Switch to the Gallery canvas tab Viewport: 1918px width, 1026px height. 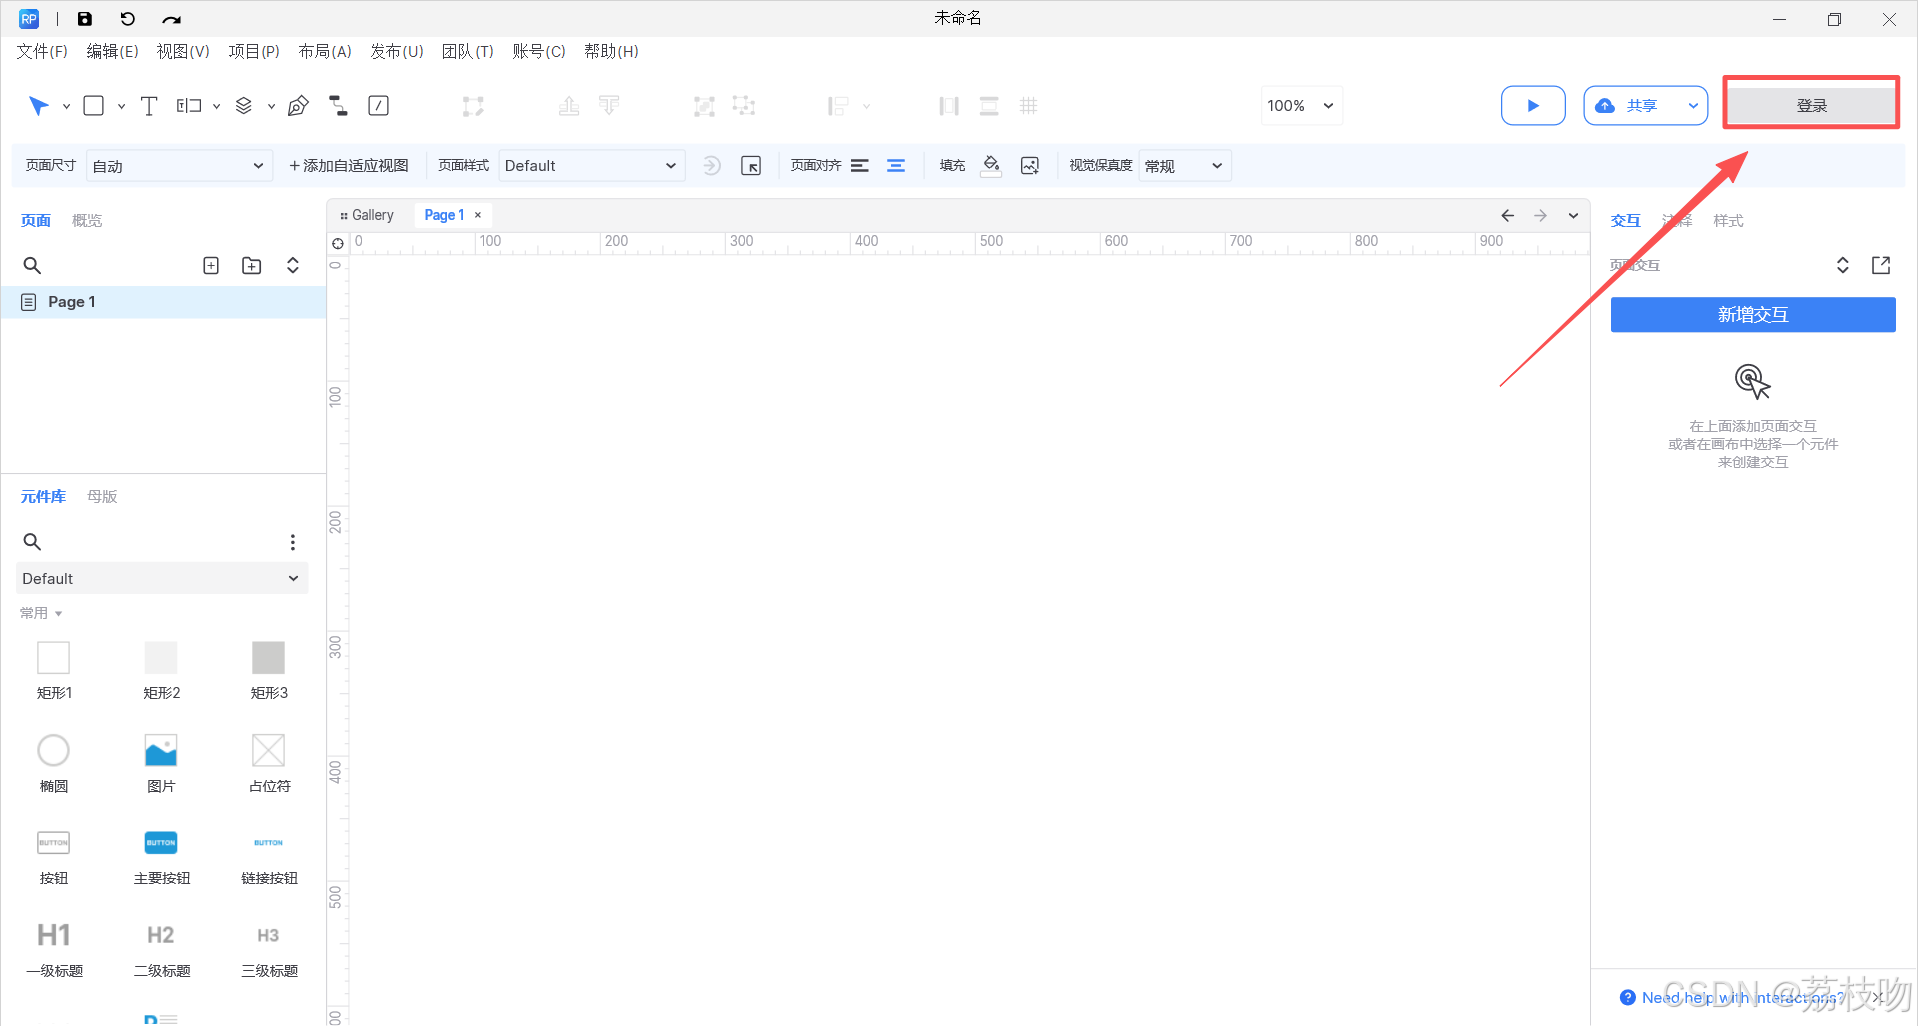pos(367,215)
